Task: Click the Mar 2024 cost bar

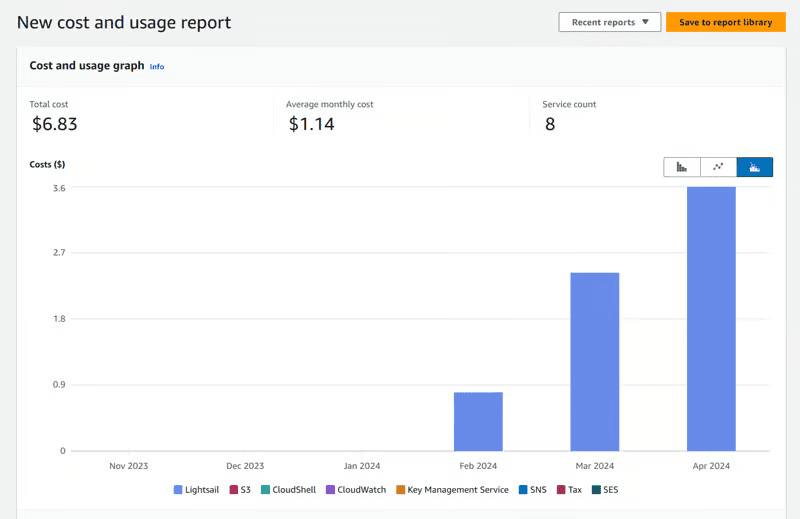Action: click(595, 362)
